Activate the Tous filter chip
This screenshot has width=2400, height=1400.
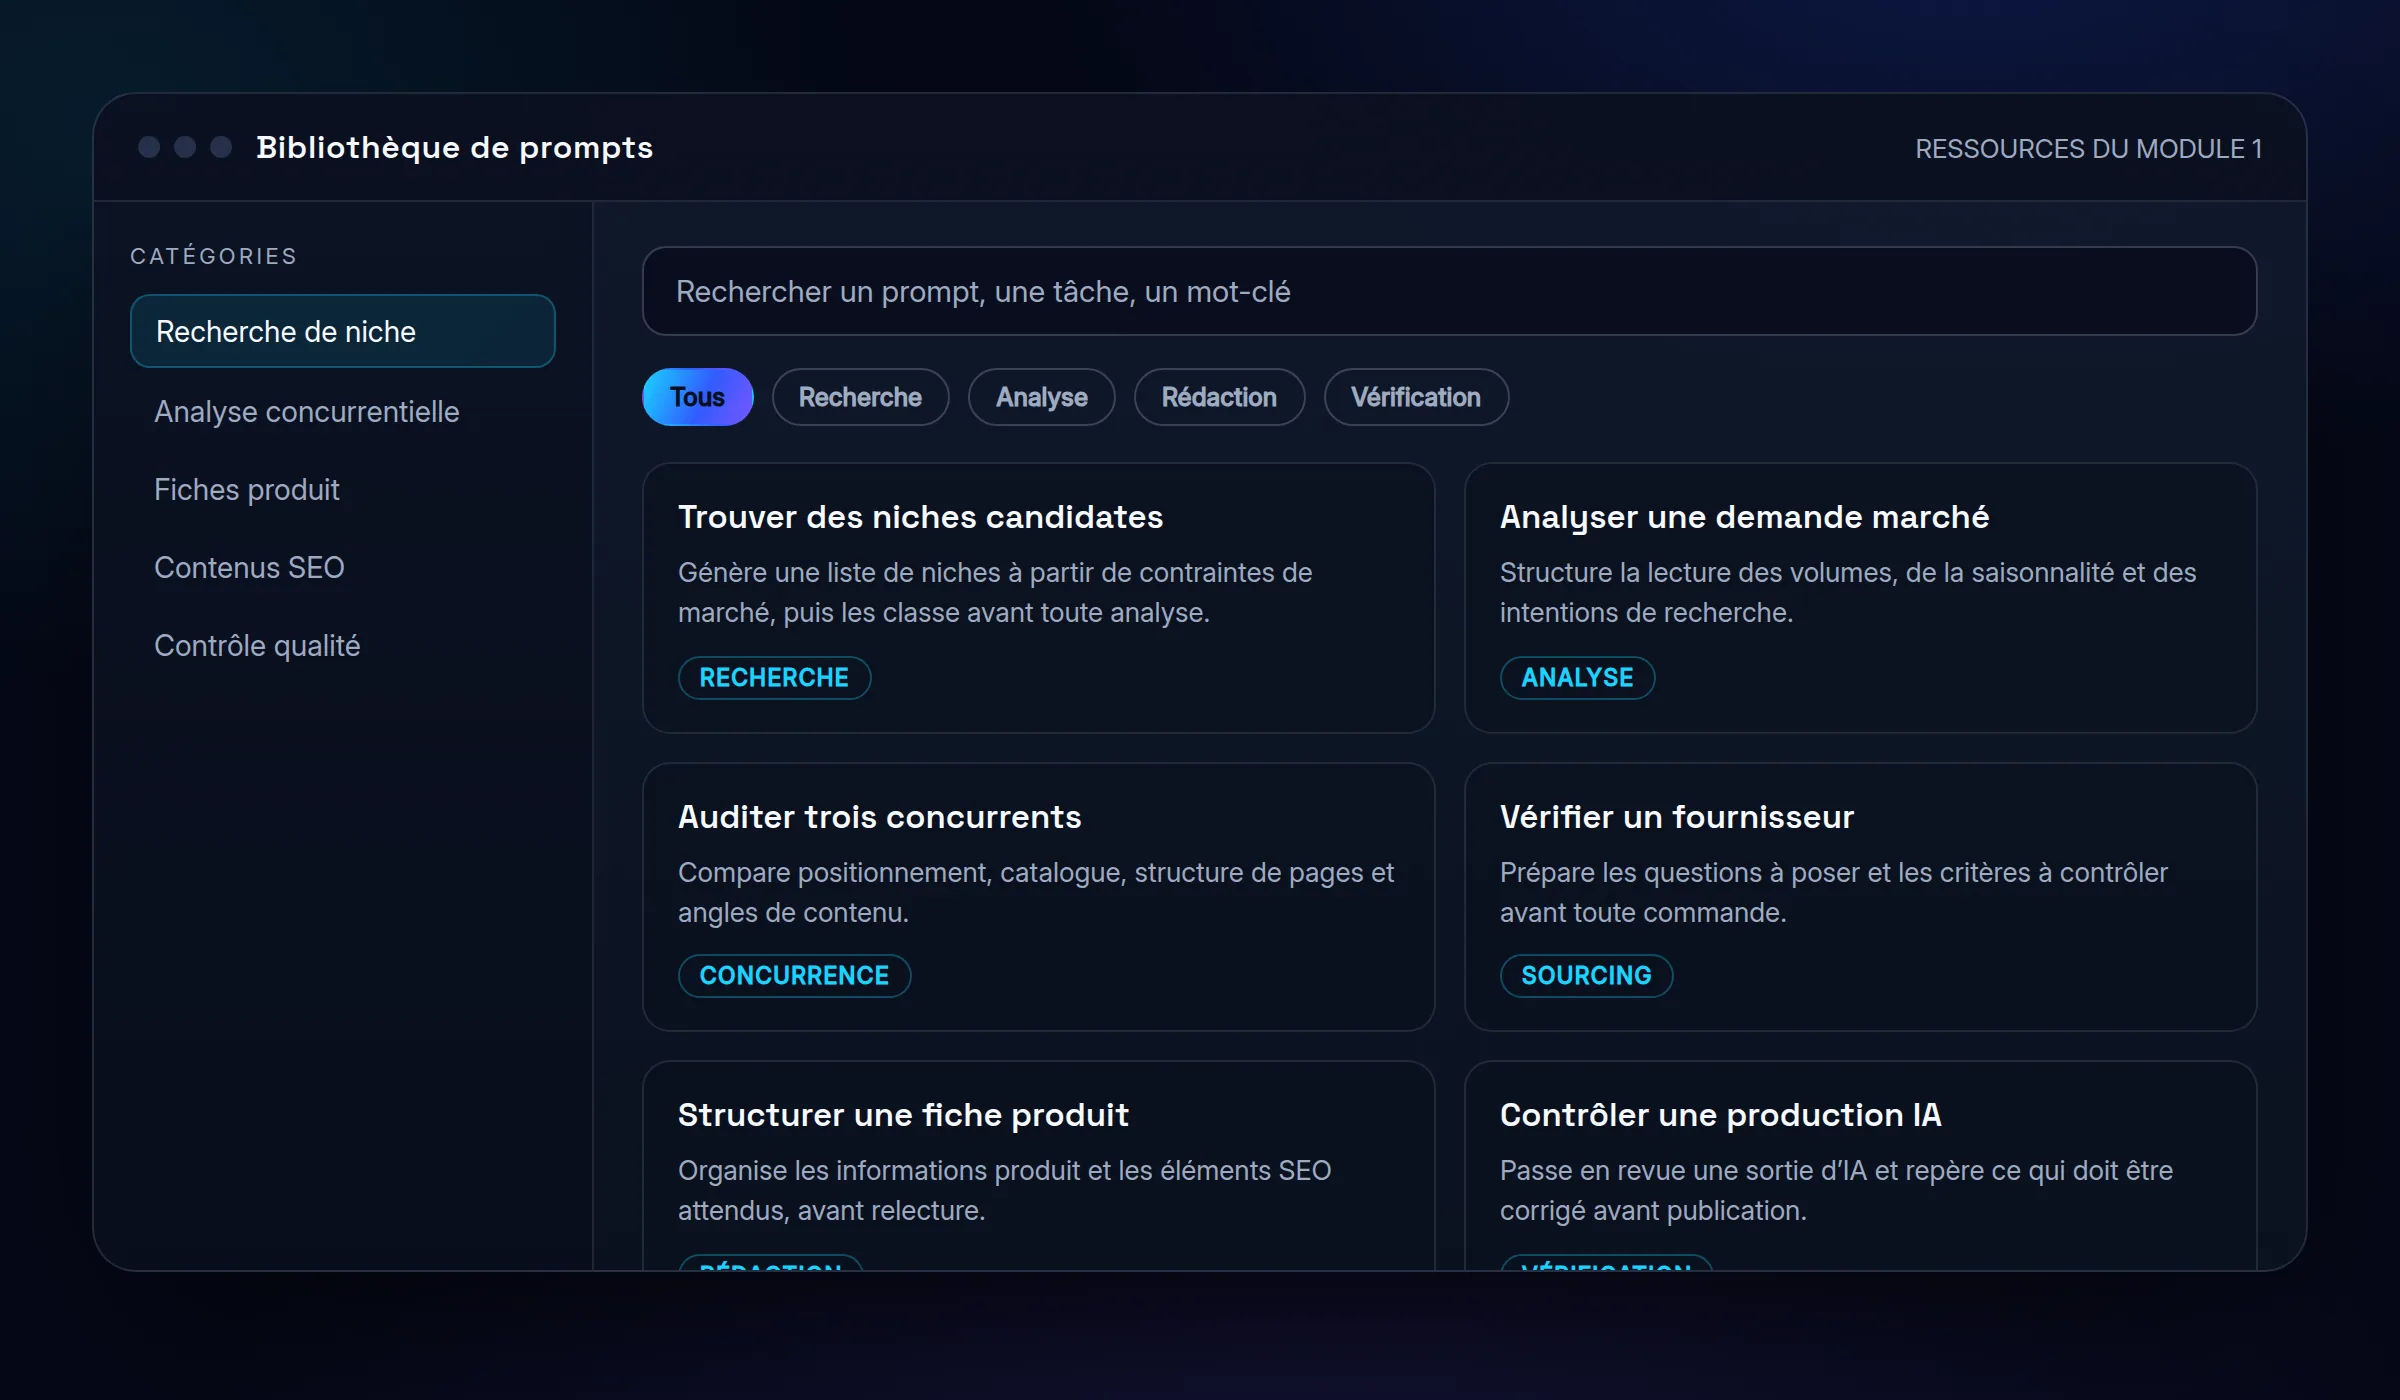coord(697,397)
